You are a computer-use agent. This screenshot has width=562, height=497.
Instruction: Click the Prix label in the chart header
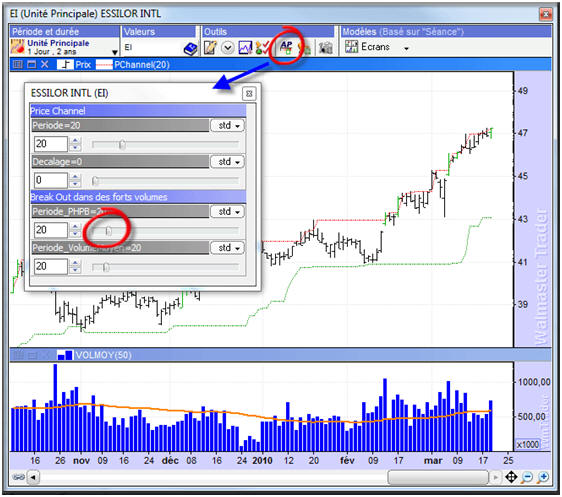83,65
